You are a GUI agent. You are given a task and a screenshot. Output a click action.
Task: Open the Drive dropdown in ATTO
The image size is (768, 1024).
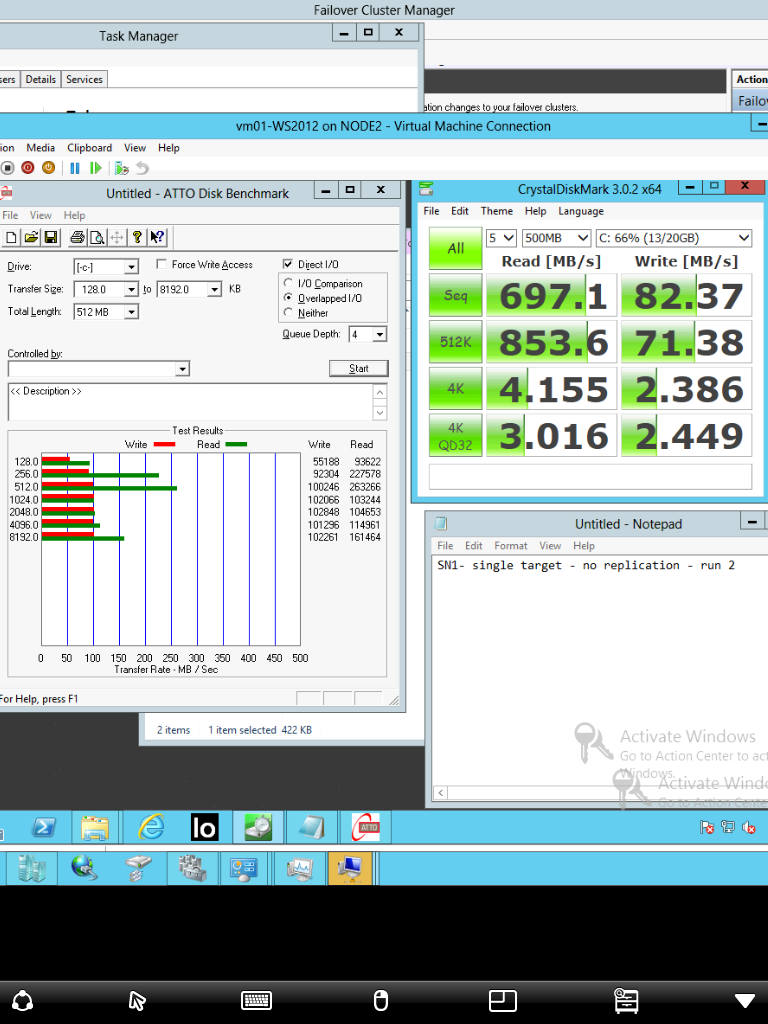coord(131,266)
